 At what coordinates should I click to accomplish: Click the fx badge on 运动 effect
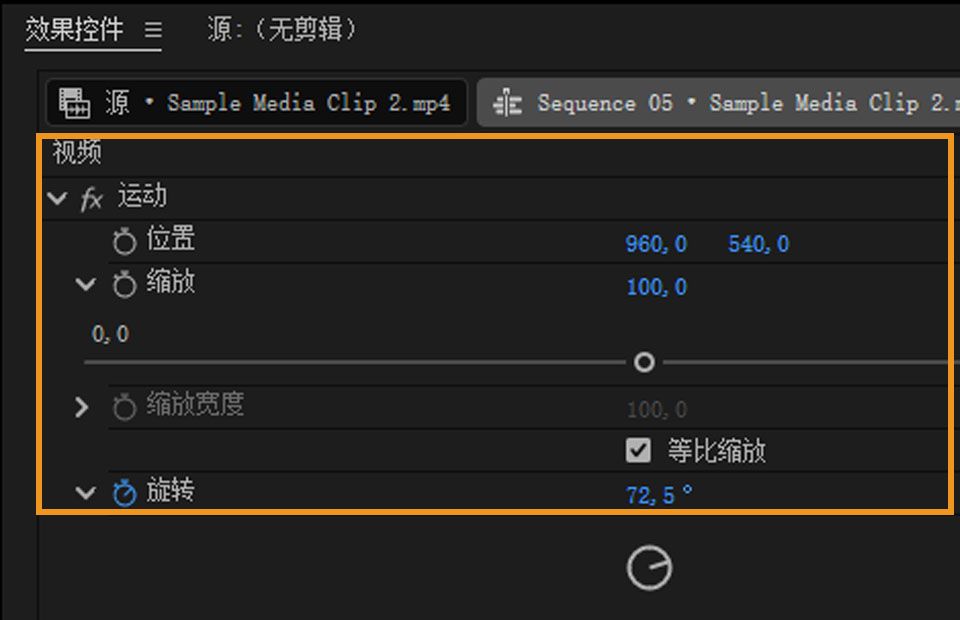point(90,197)
